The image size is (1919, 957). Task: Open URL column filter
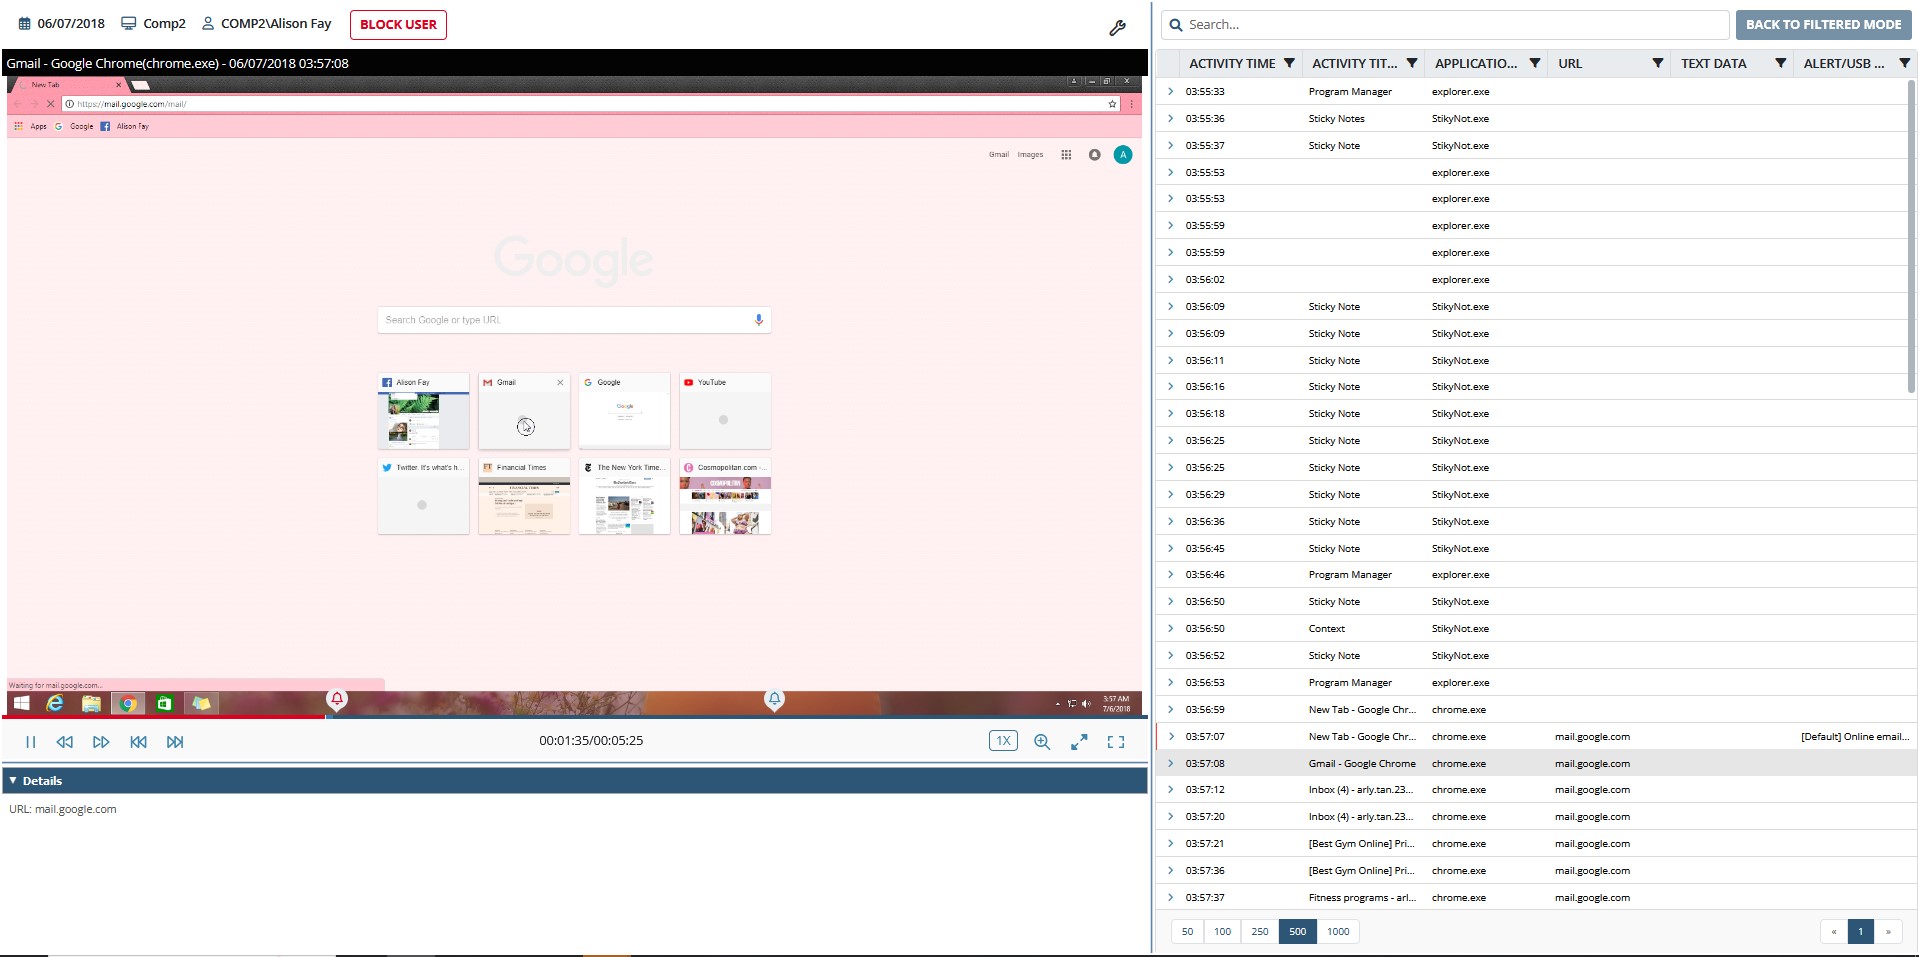1658,63
